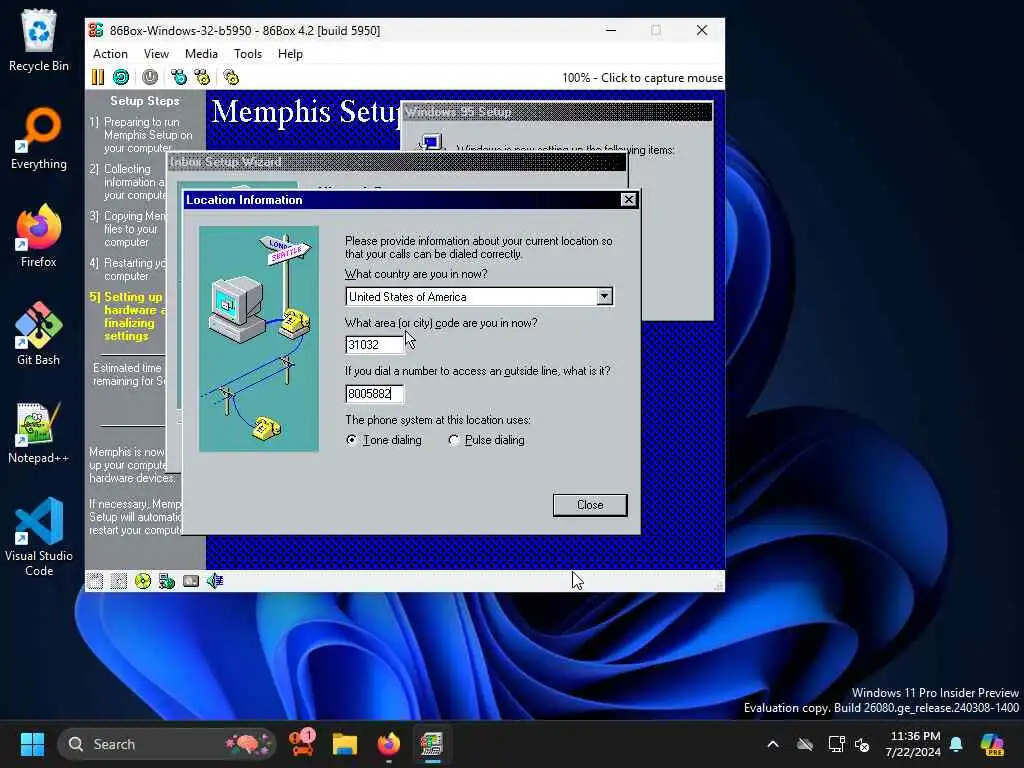
Task: Open the Recycle Bin desktop icon
Action: [x=39, y=40]
